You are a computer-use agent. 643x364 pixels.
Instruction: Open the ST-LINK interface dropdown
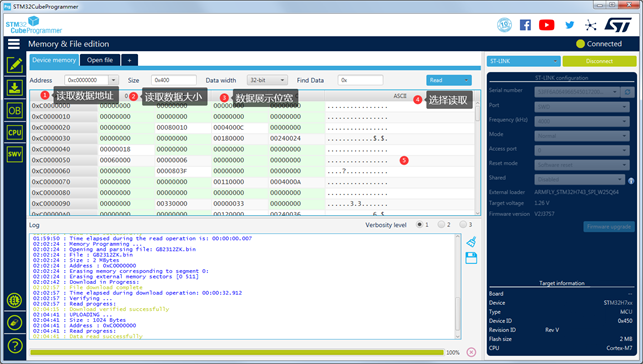click(x=523, y=61)
